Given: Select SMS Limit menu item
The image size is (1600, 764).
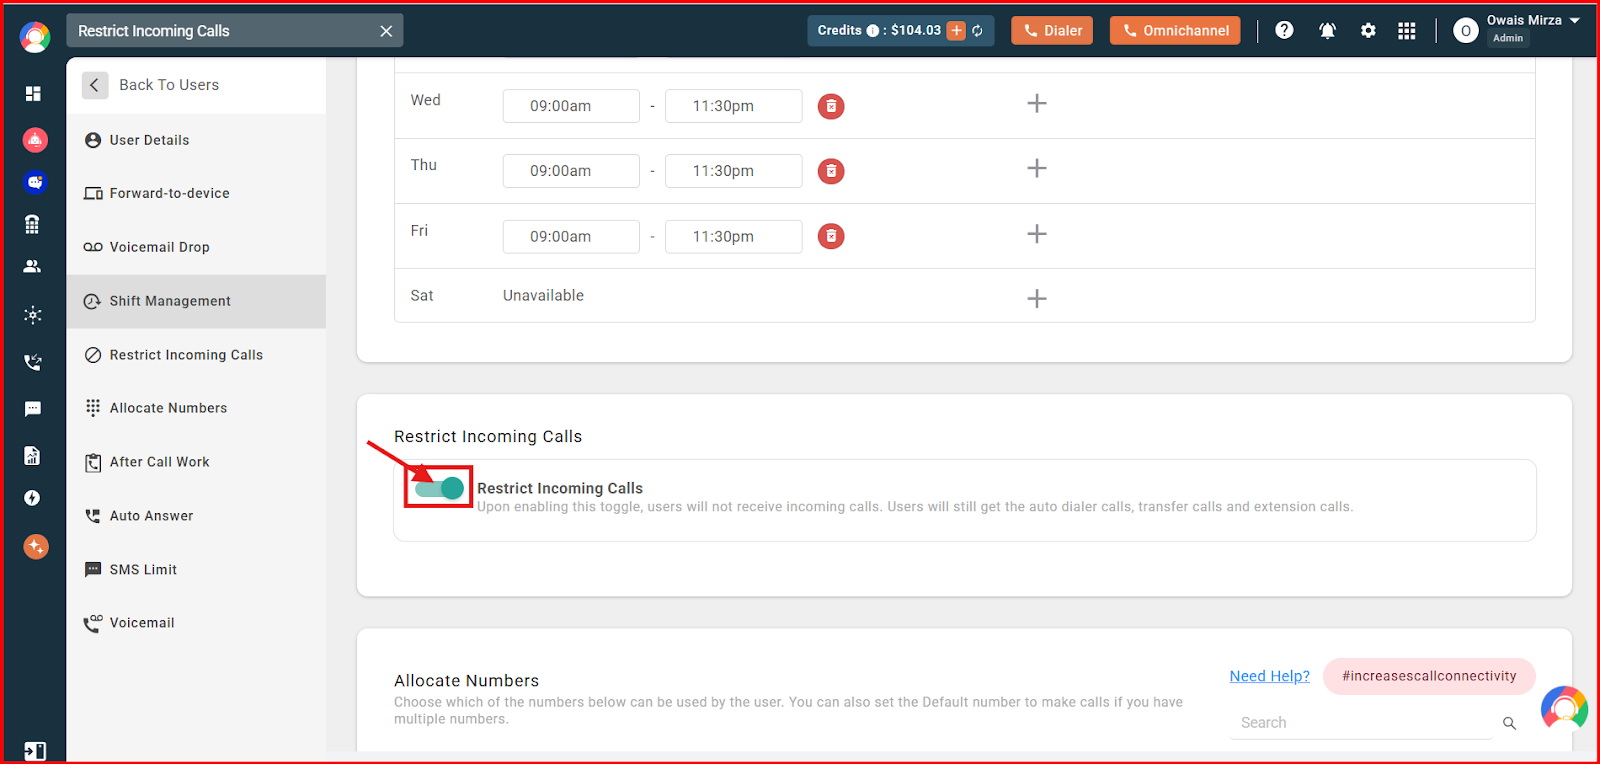Looking at the screenshot, I should pyautogui.click(x=196, y=570).
